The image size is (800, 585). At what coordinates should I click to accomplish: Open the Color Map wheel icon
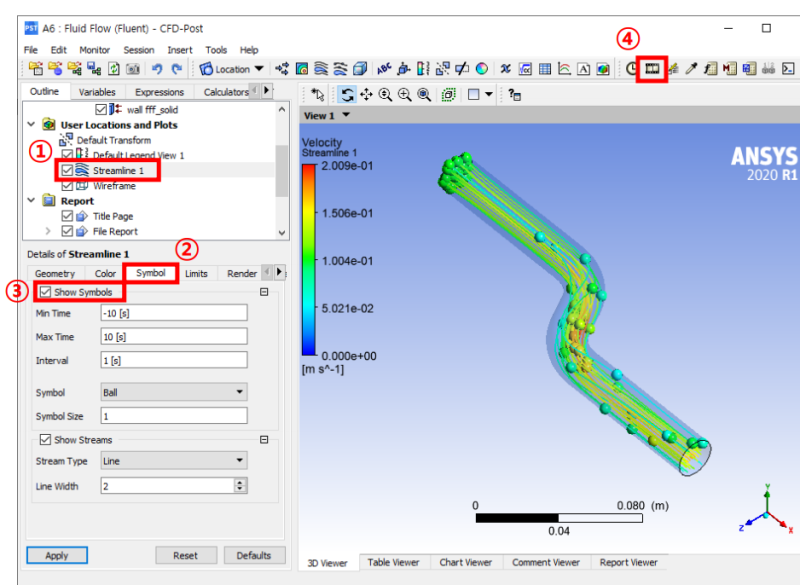[x=482, y=68]
